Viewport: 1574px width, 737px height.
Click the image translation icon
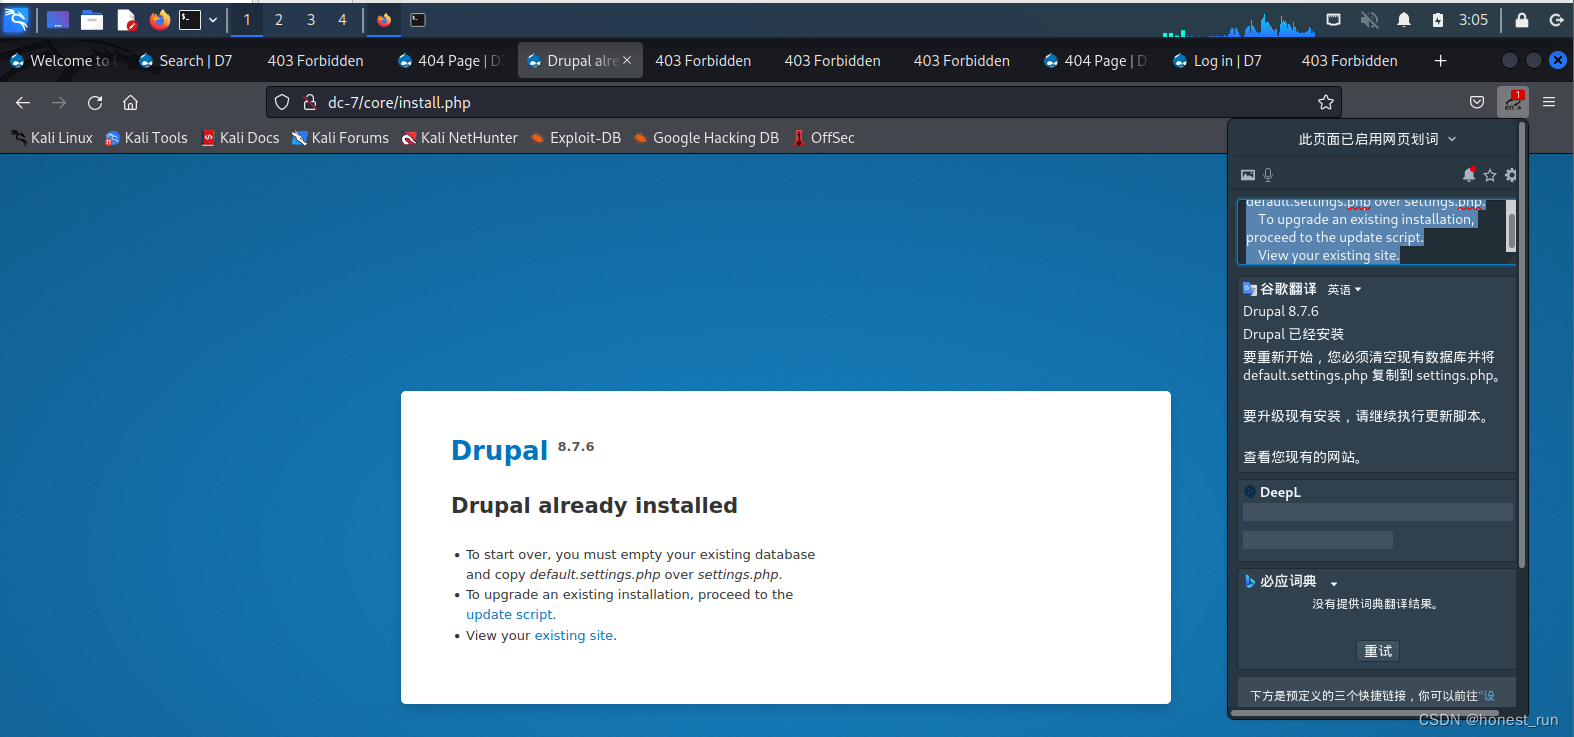point(1248,175)
